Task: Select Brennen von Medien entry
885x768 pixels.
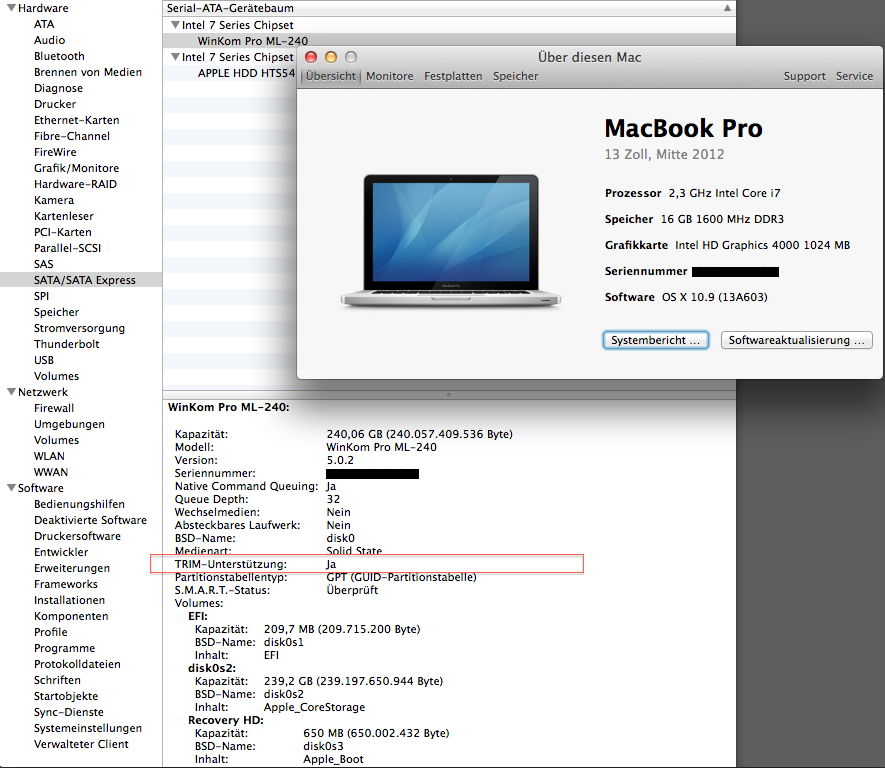Action: [87, 72]
